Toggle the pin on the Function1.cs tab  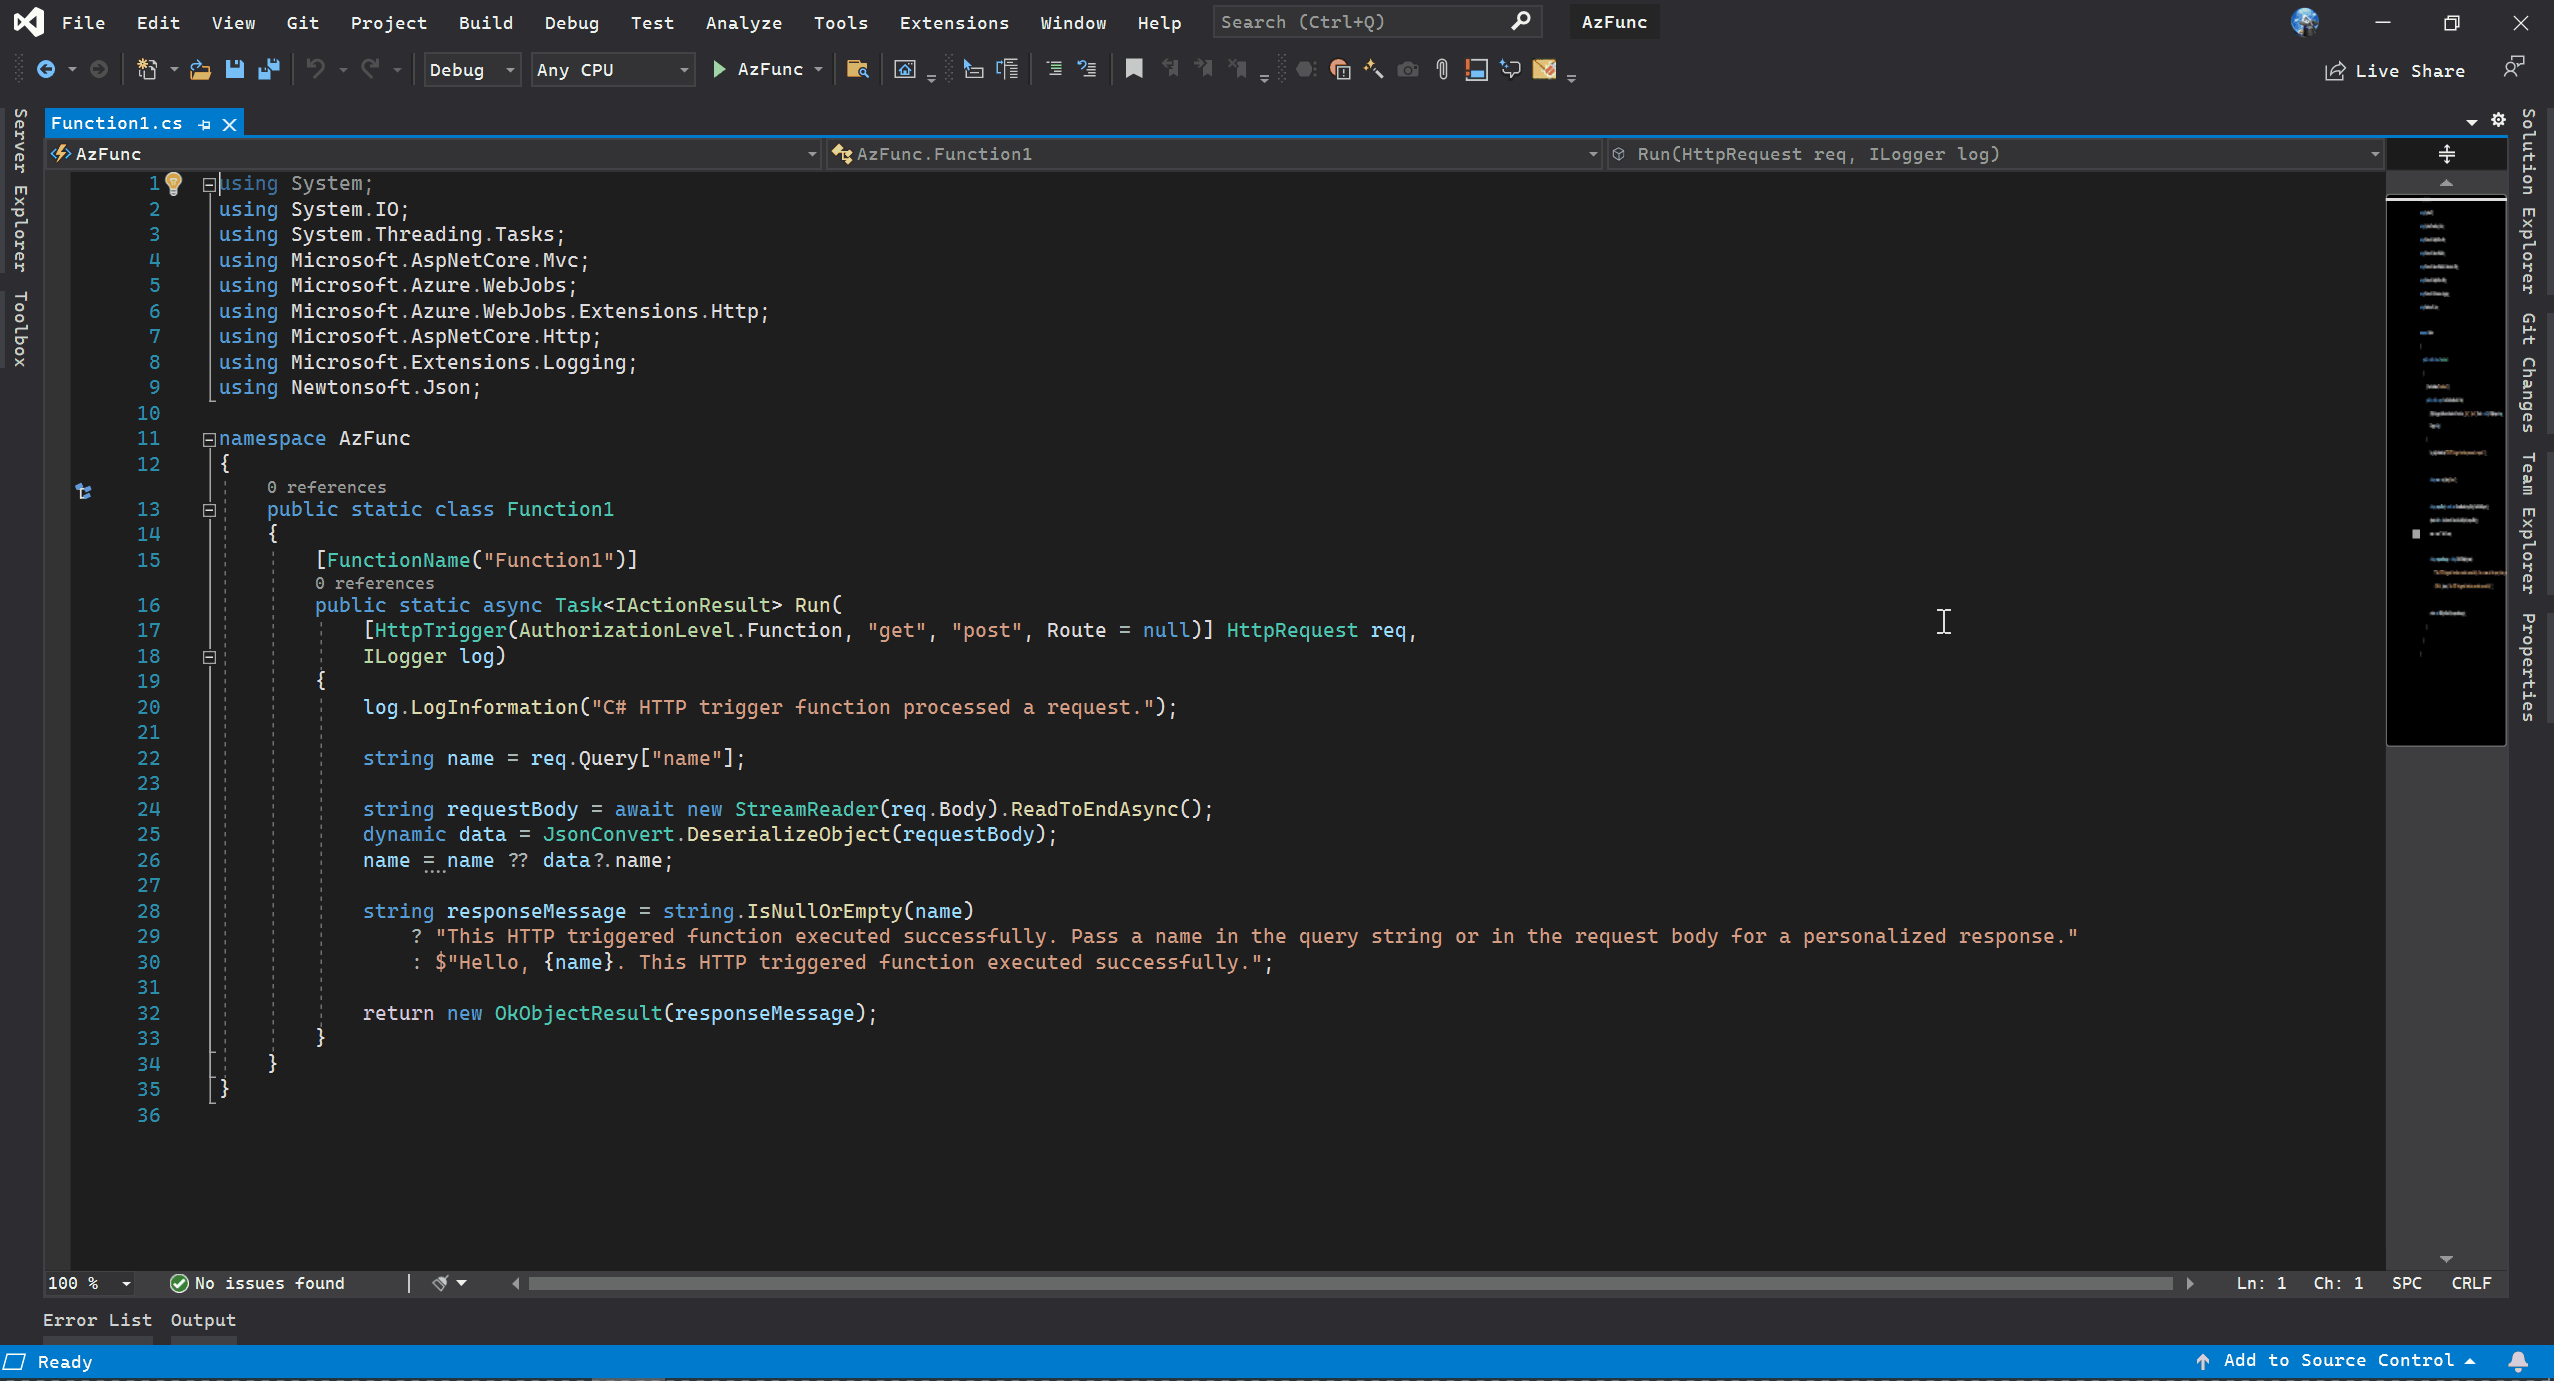(204, 124)
